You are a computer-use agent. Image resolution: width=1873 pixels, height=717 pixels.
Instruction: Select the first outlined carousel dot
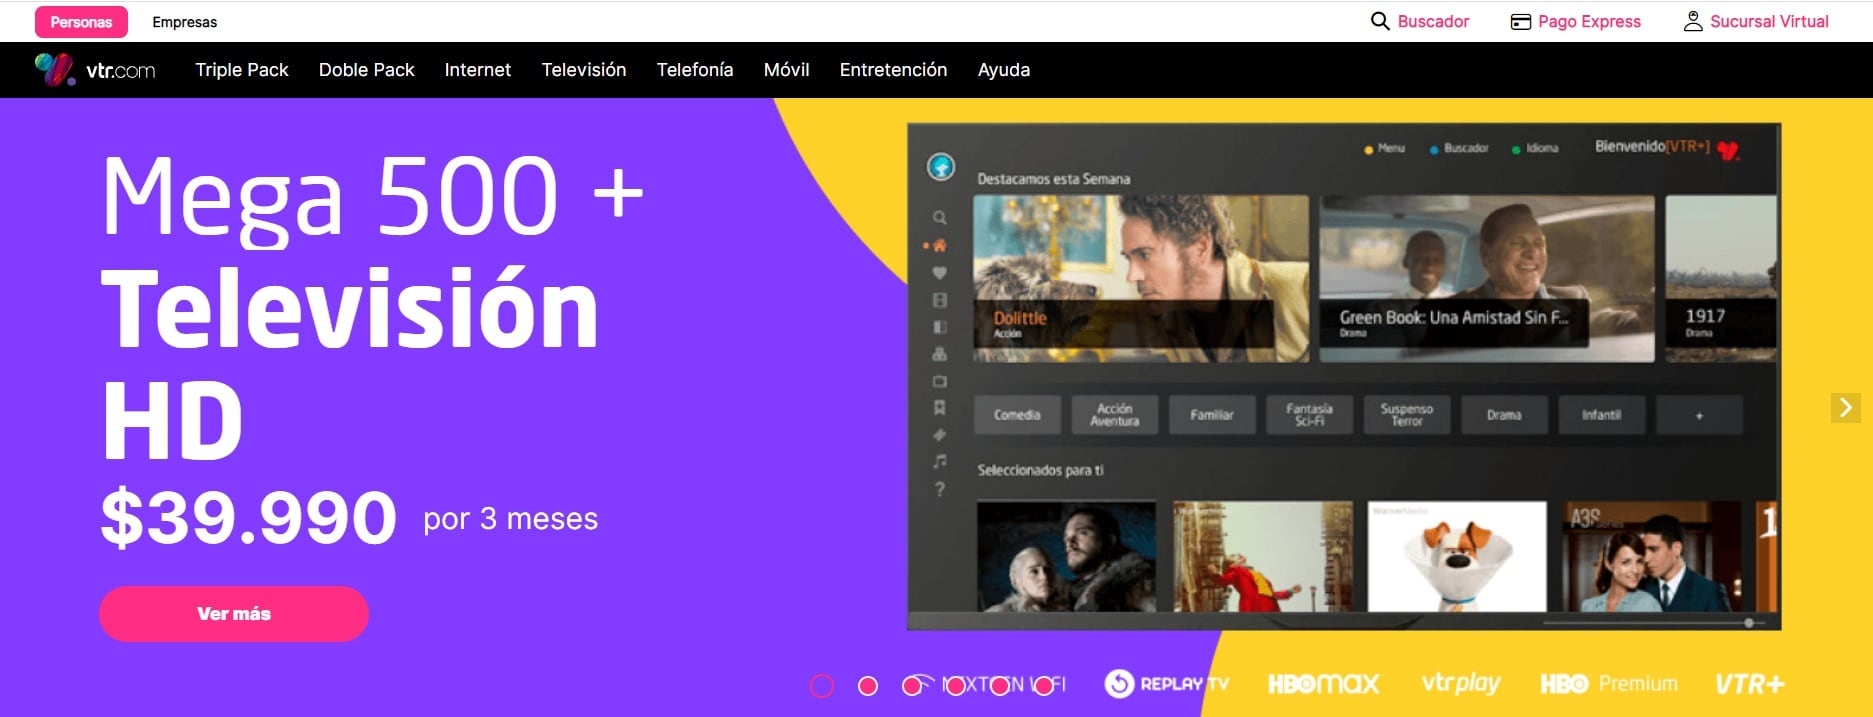[x=822, y=686]
